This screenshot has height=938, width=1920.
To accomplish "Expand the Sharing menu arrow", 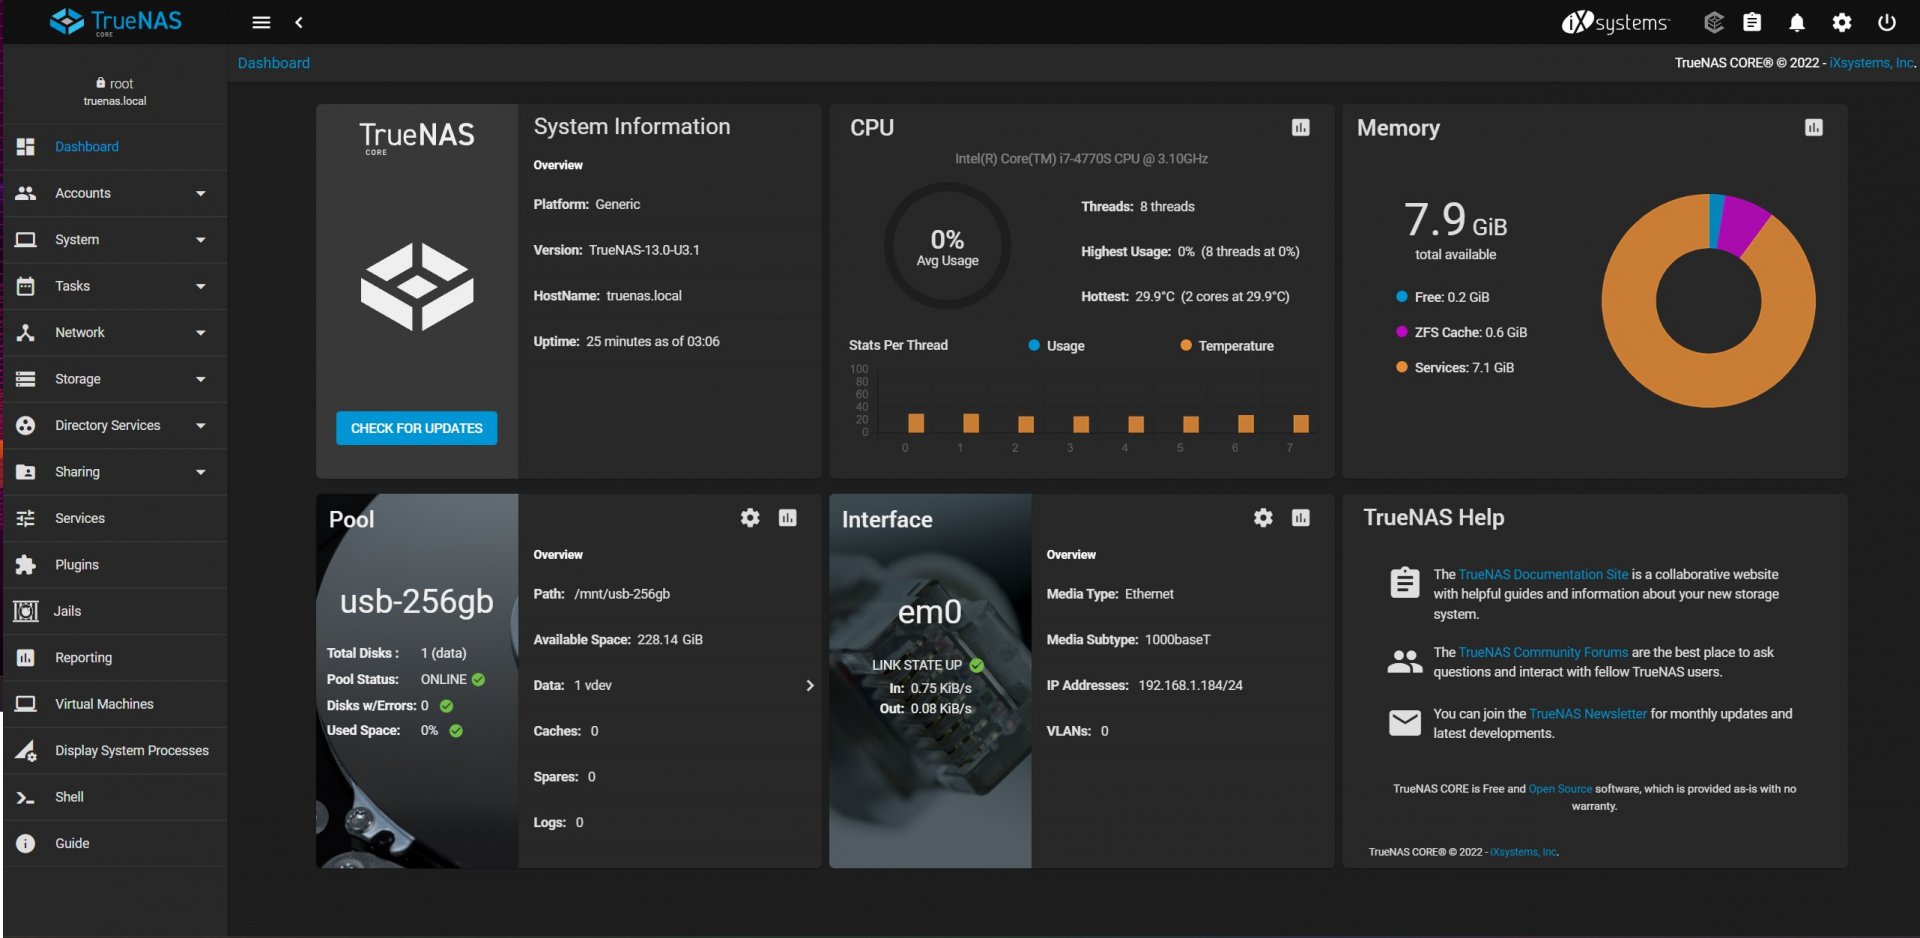I will (x=200, y=472).
